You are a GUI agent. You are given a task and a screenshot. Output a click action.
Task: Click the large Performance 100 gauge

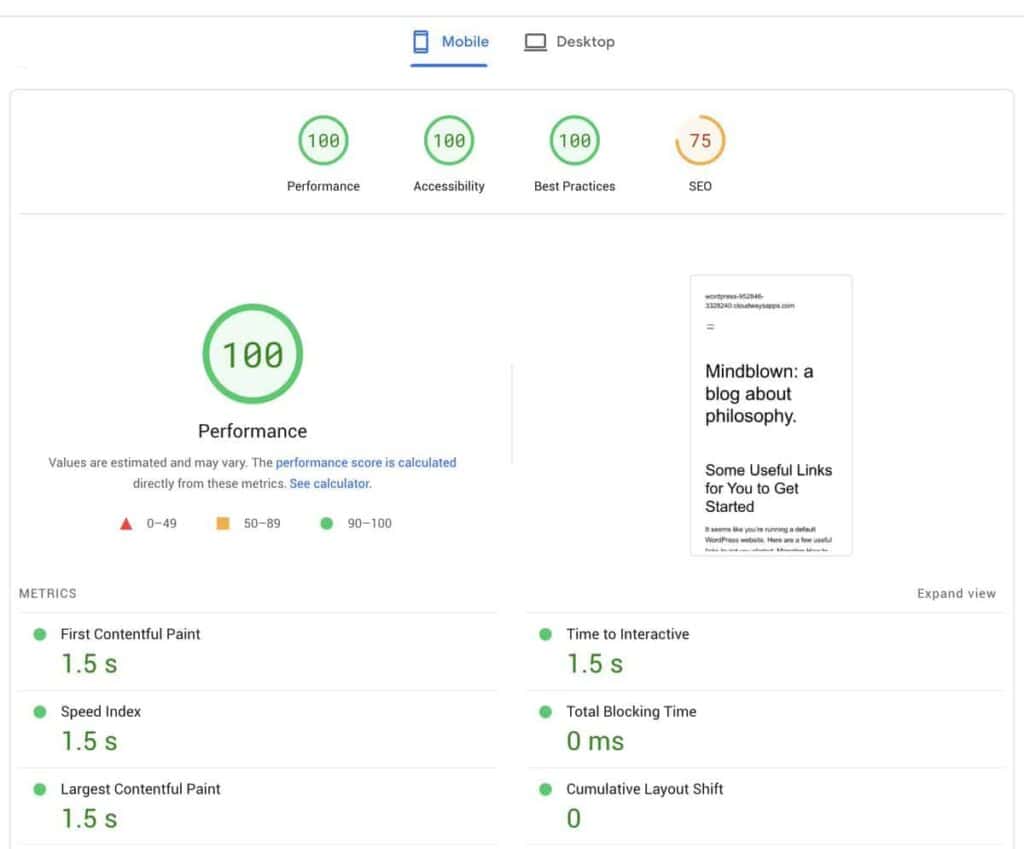pos(252,354)
